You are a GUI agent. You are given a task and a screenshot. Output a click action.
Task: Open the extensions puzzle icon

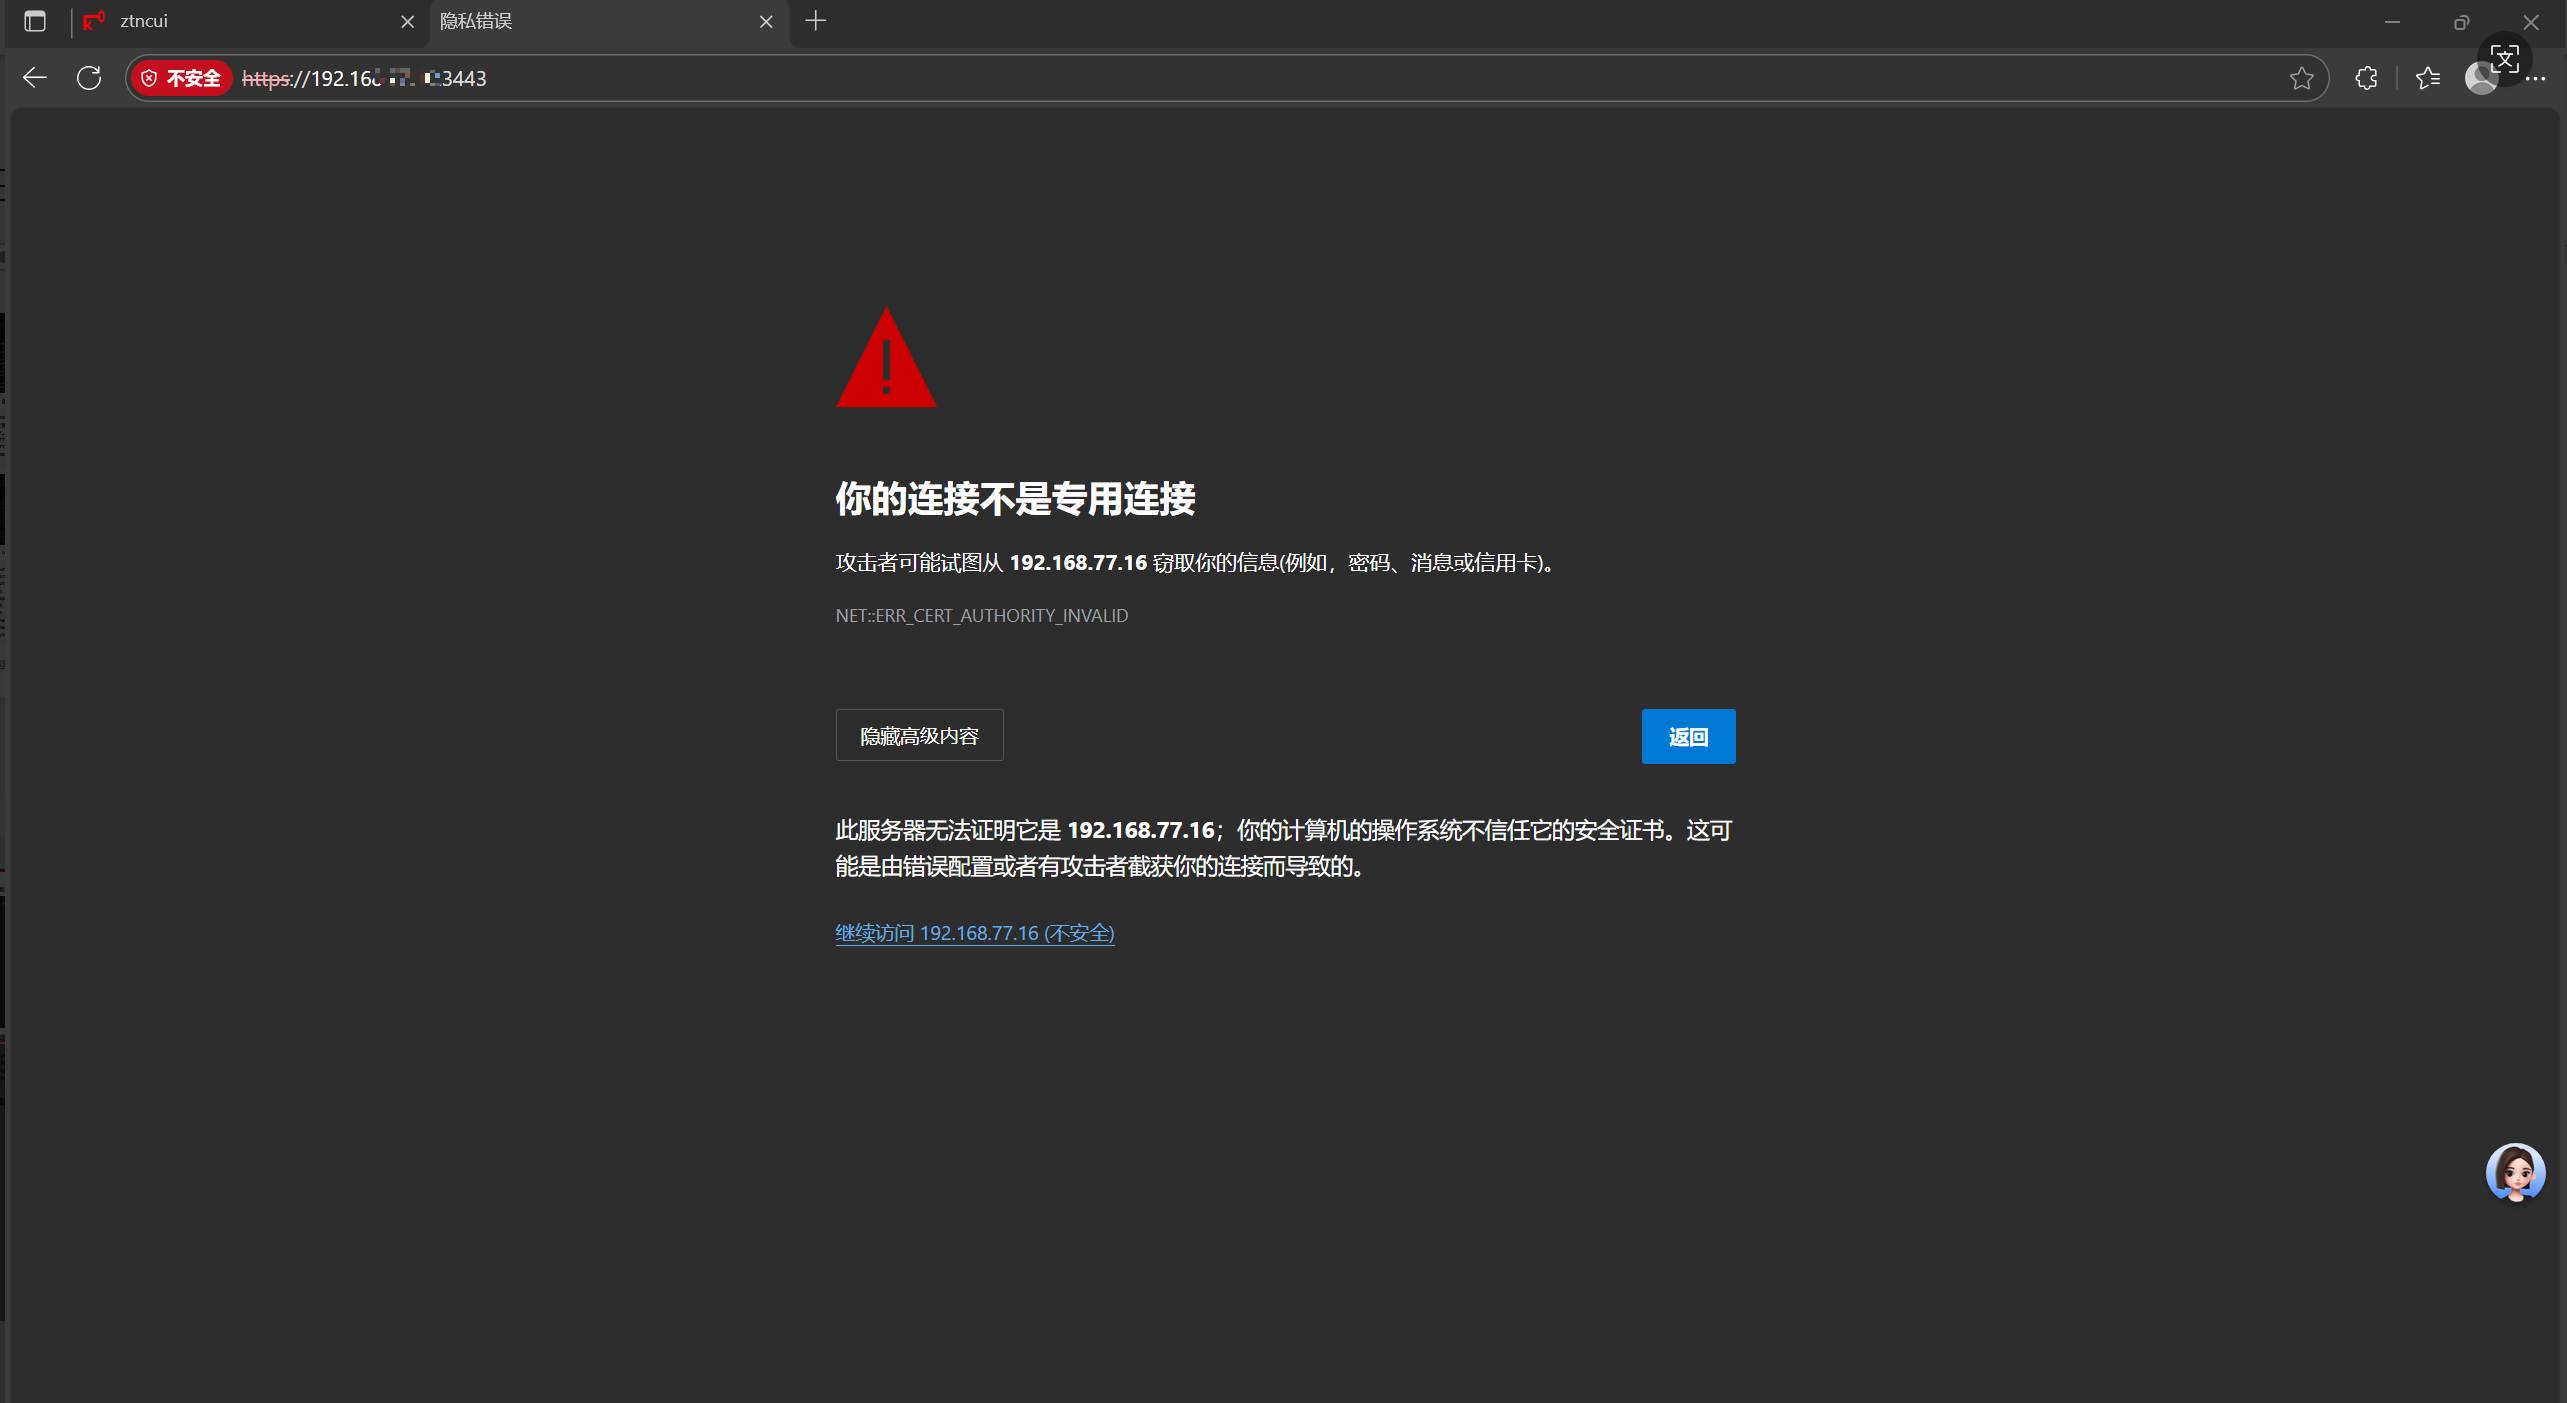point(2365,78)
